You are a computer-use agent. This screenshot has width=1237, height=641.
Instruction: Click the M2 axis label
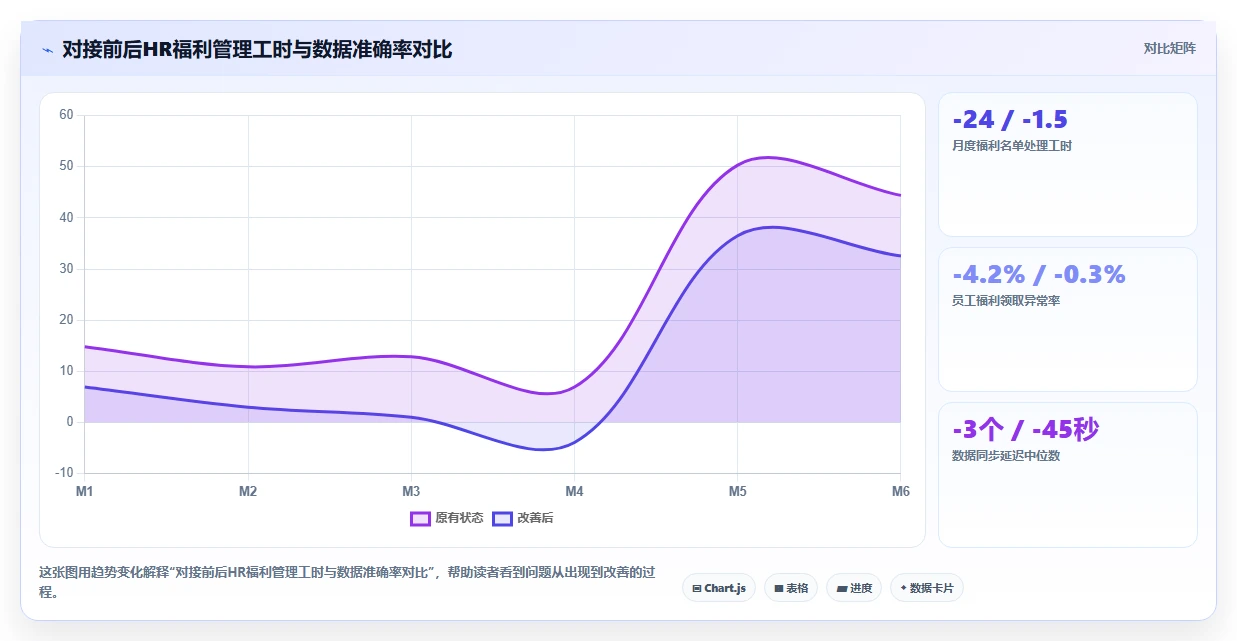[x=248, y=491]
